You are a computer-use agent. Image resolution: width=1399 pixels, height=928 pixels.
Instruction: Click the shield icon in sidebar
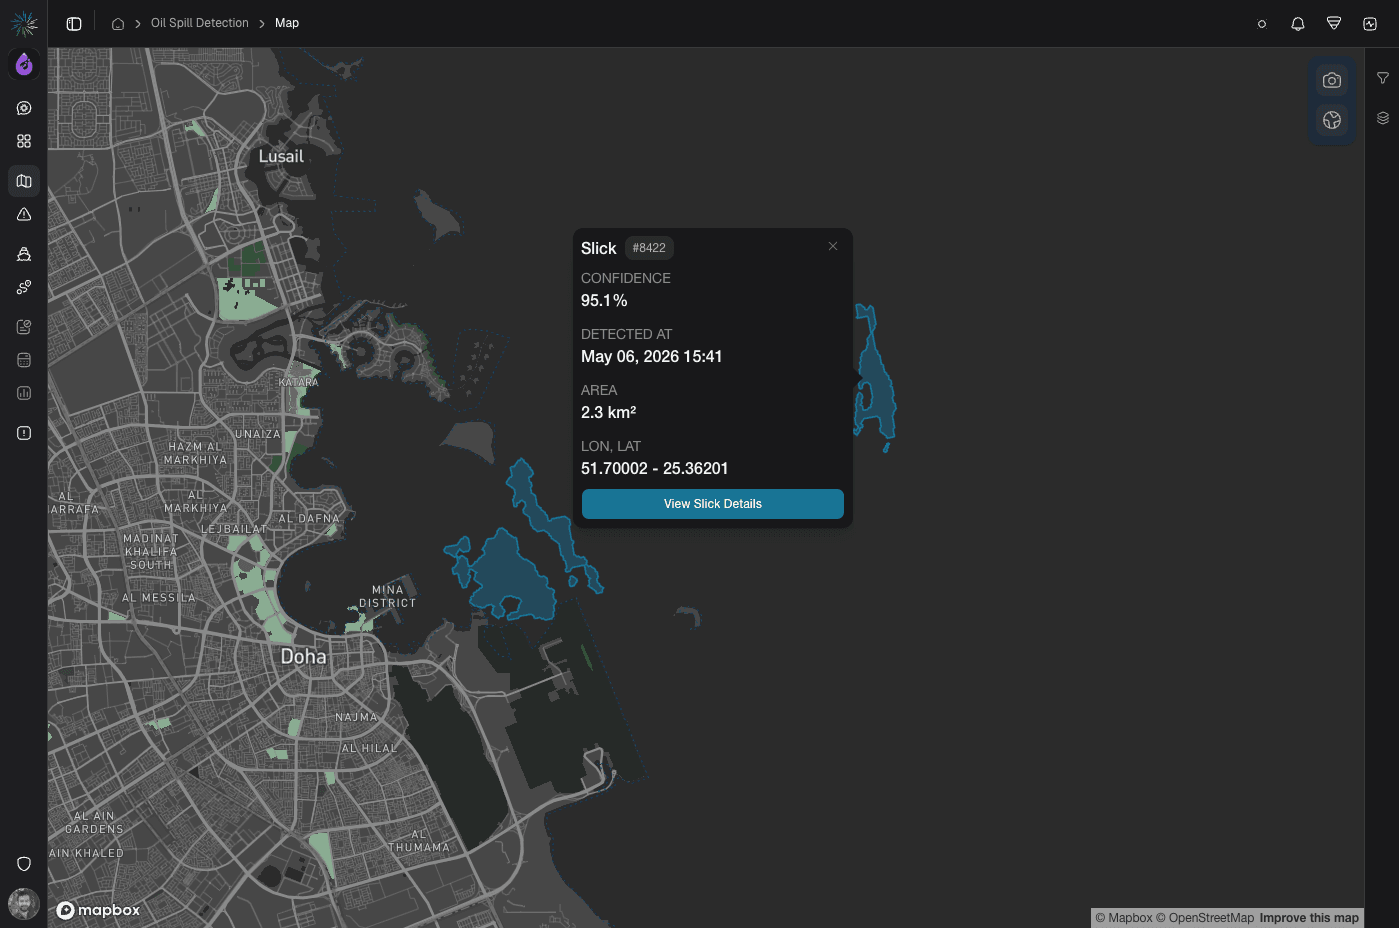24,864
